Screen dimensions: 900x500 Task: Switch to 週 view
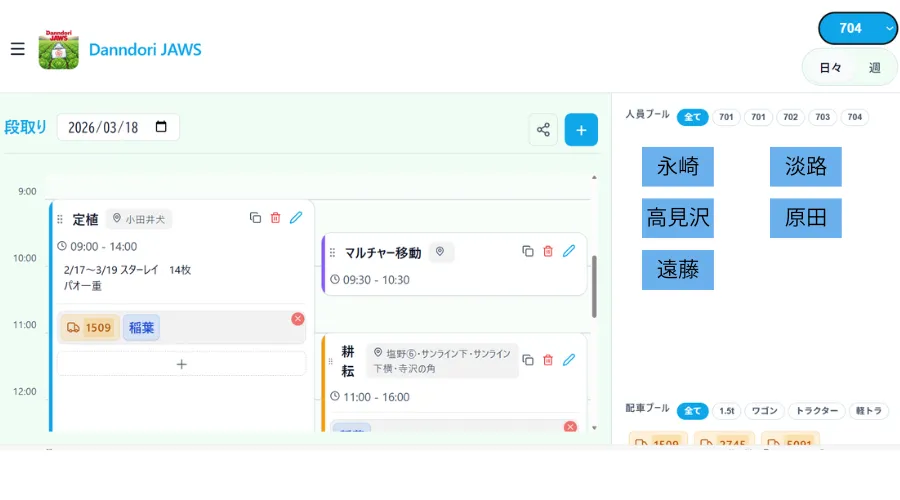(874, 68)
